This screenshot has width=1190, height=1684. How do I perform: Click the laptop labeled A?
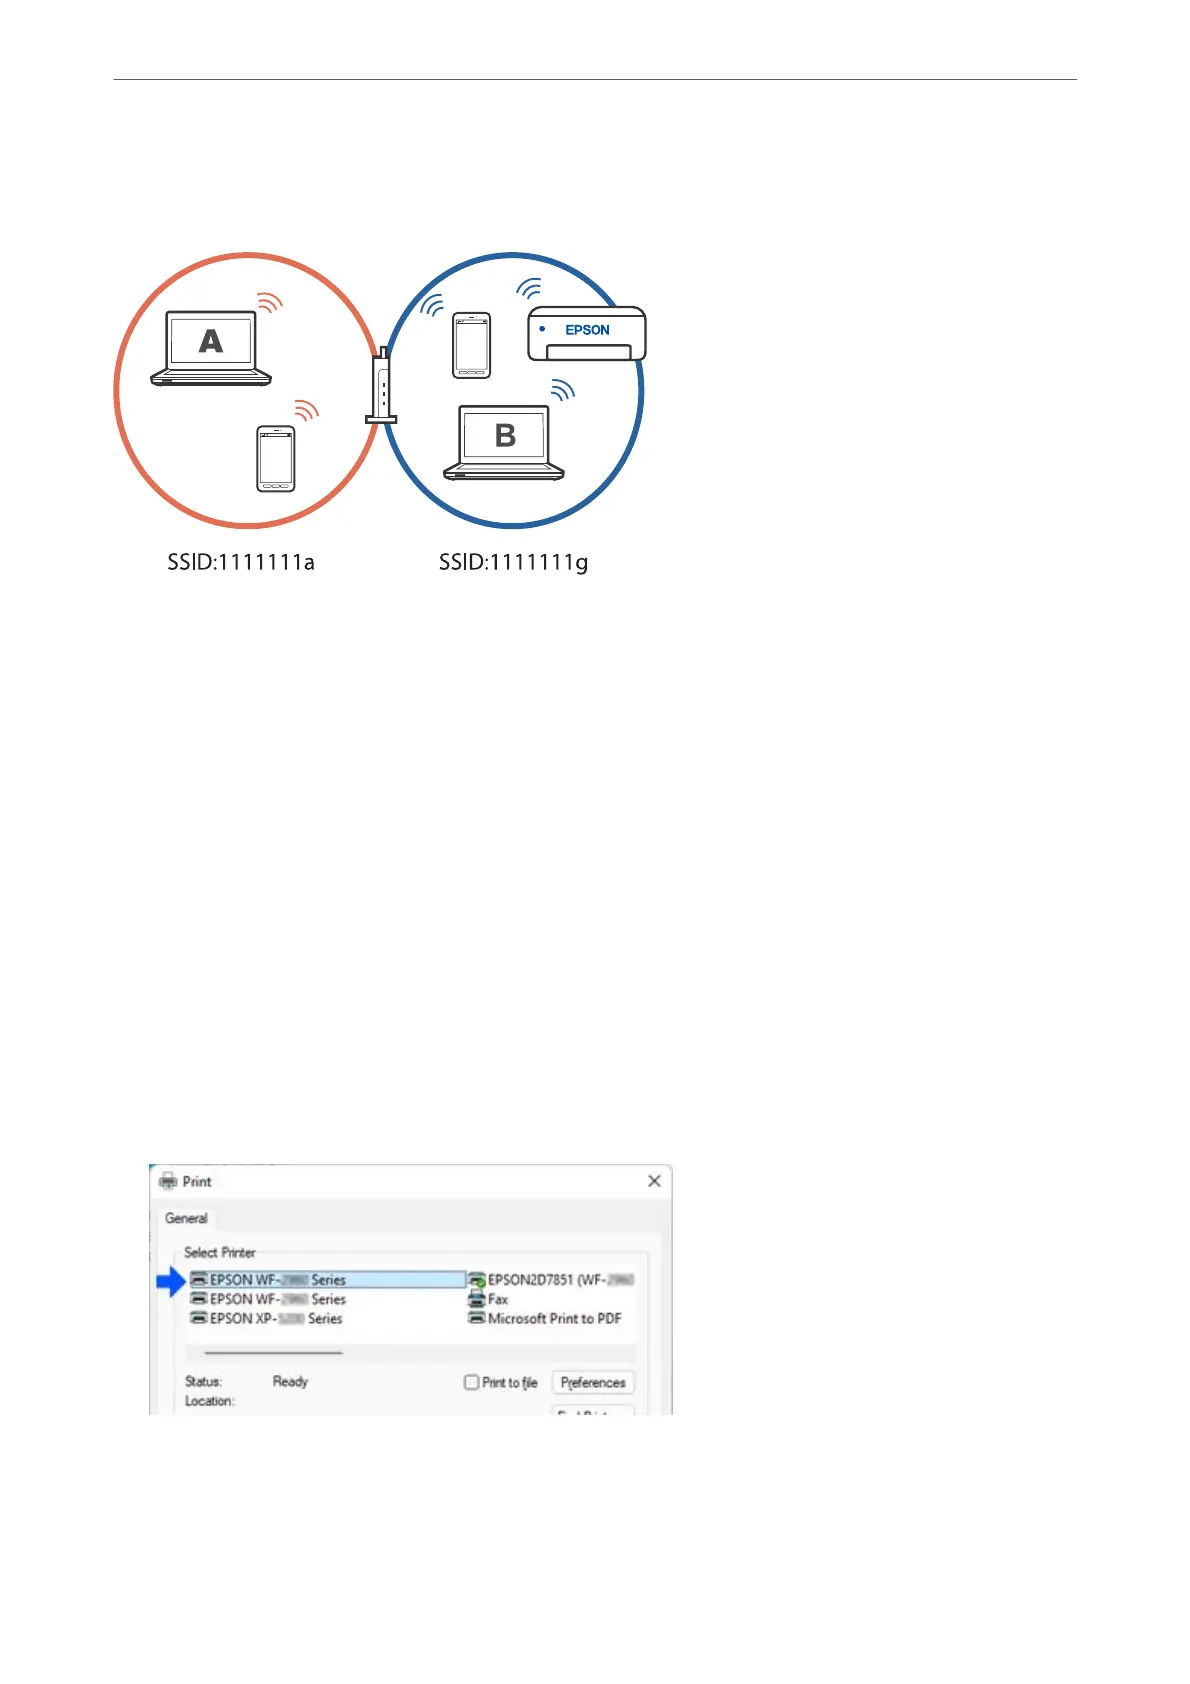211,348
